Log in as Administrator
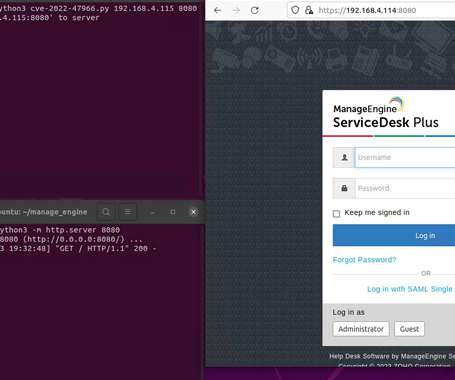Screen dimensions: 455x380 click(361, 329)
